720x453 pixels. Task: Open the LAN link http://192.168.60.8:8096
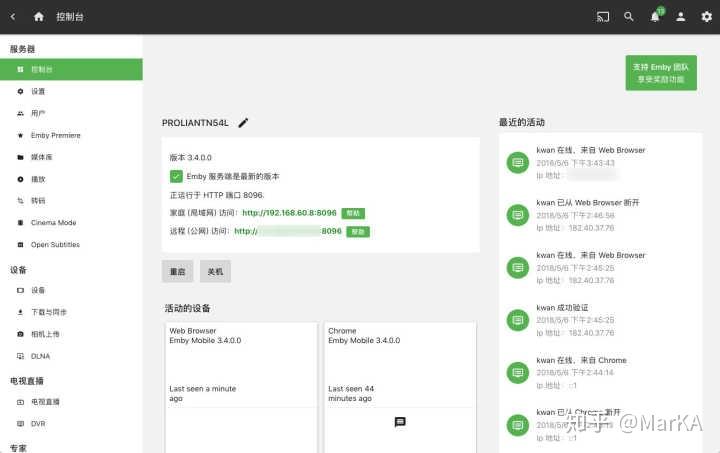click(x=289, y=213)
